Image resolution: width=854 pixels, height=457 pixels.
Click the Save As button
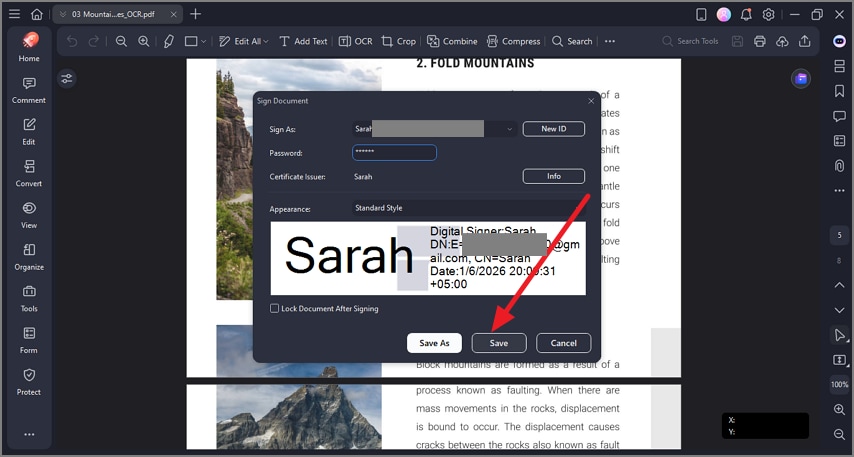pyautogui.click(x=434, y=343)
